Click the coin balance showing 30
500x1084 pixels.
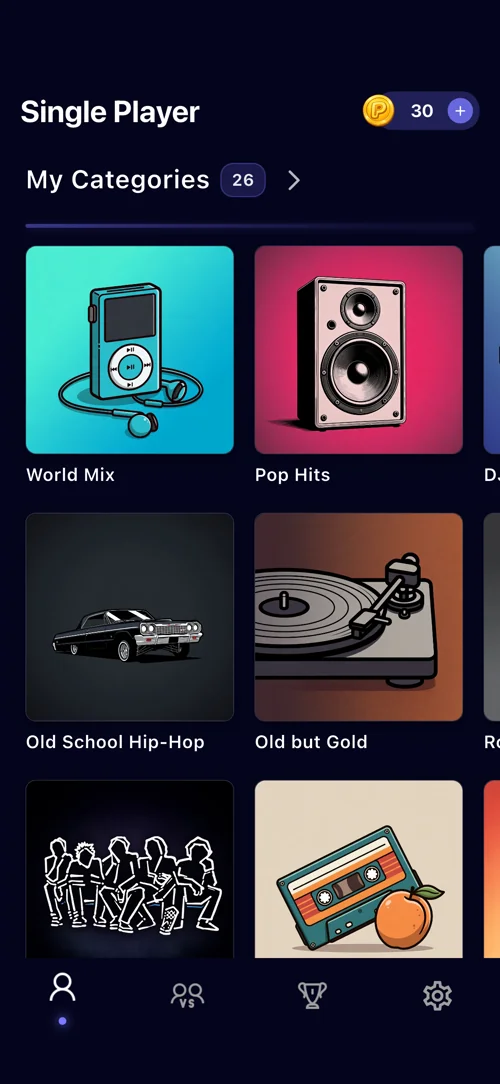pyautogui.click(x=422, y=111)
